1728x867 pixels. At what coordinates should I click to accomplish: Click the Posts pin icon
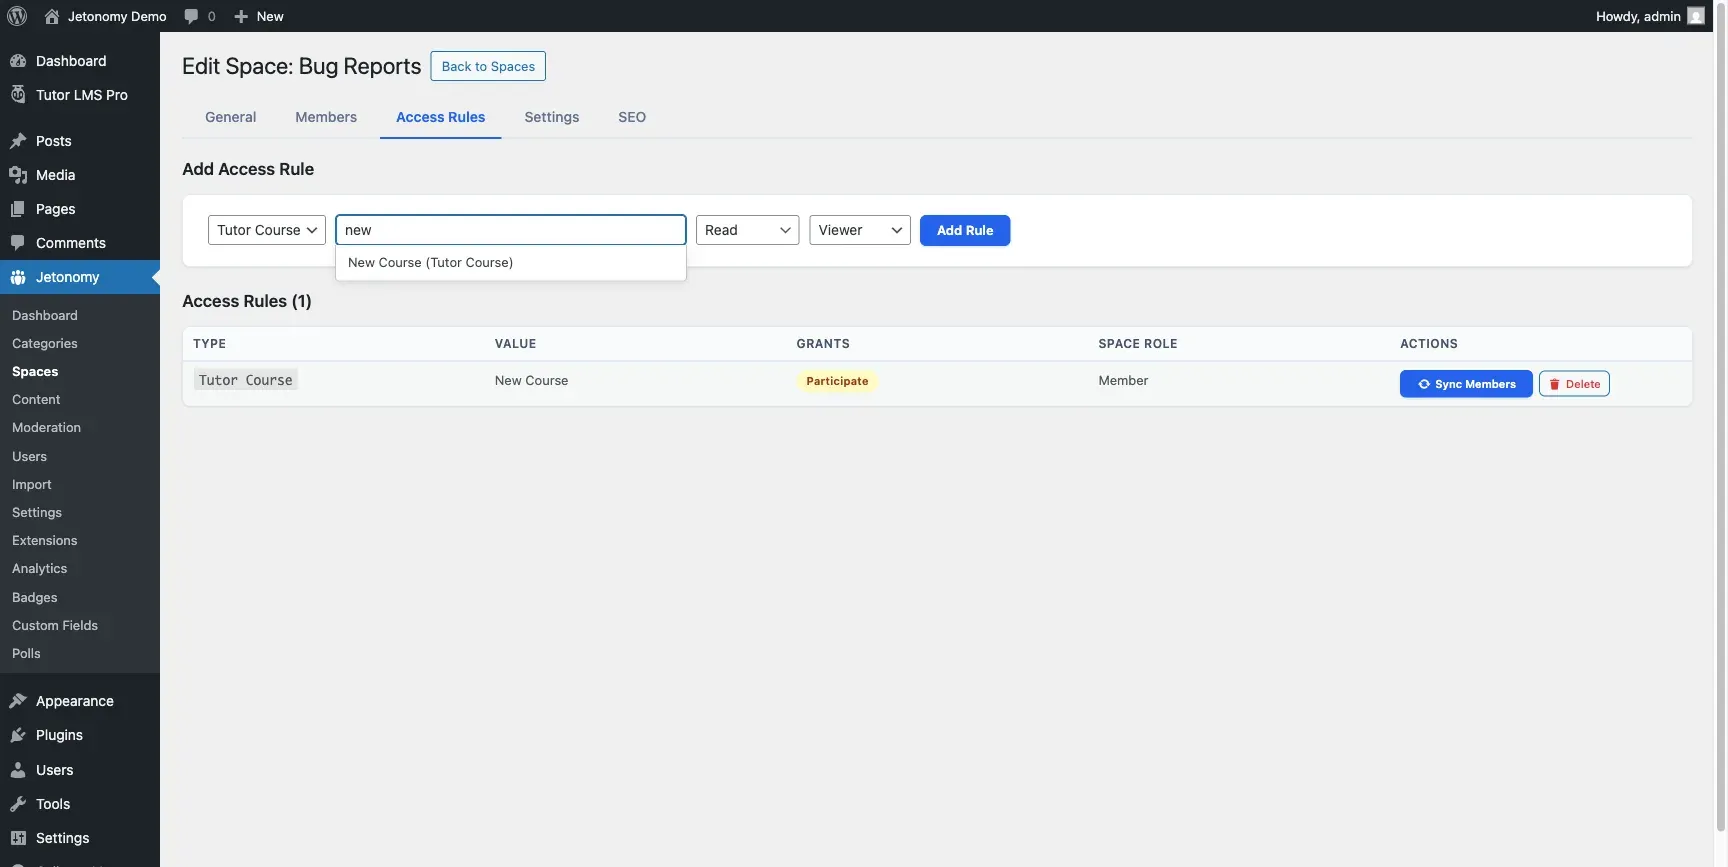click(18, 141)
